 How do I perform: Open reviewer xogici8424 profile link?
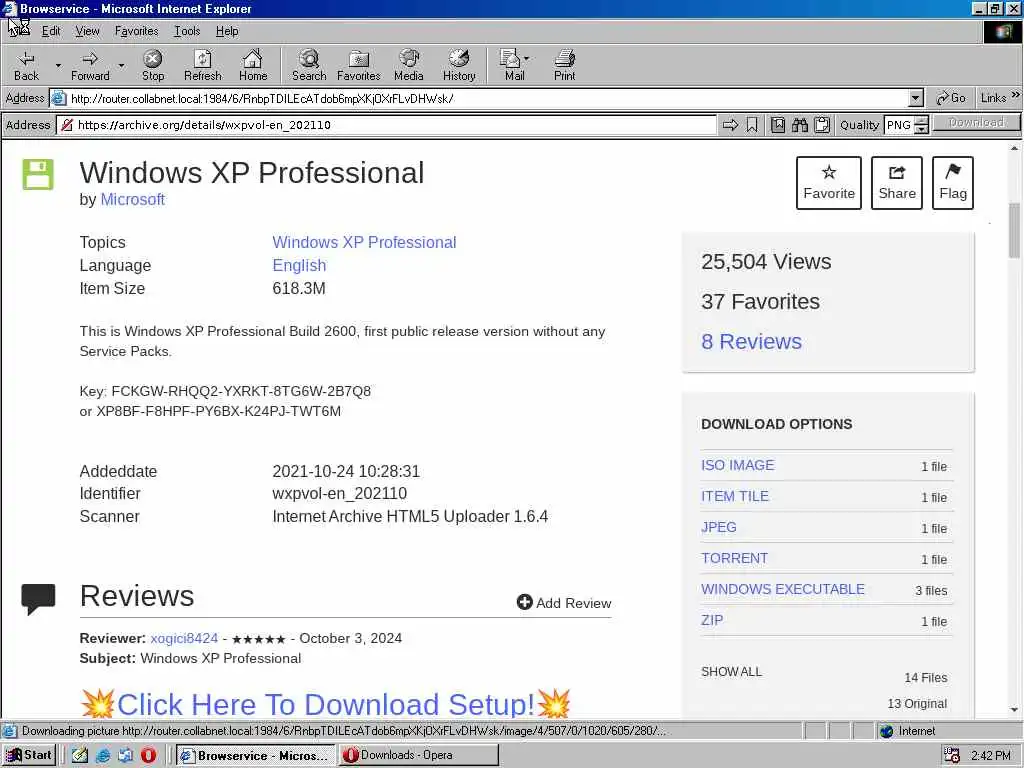point(184,639)
